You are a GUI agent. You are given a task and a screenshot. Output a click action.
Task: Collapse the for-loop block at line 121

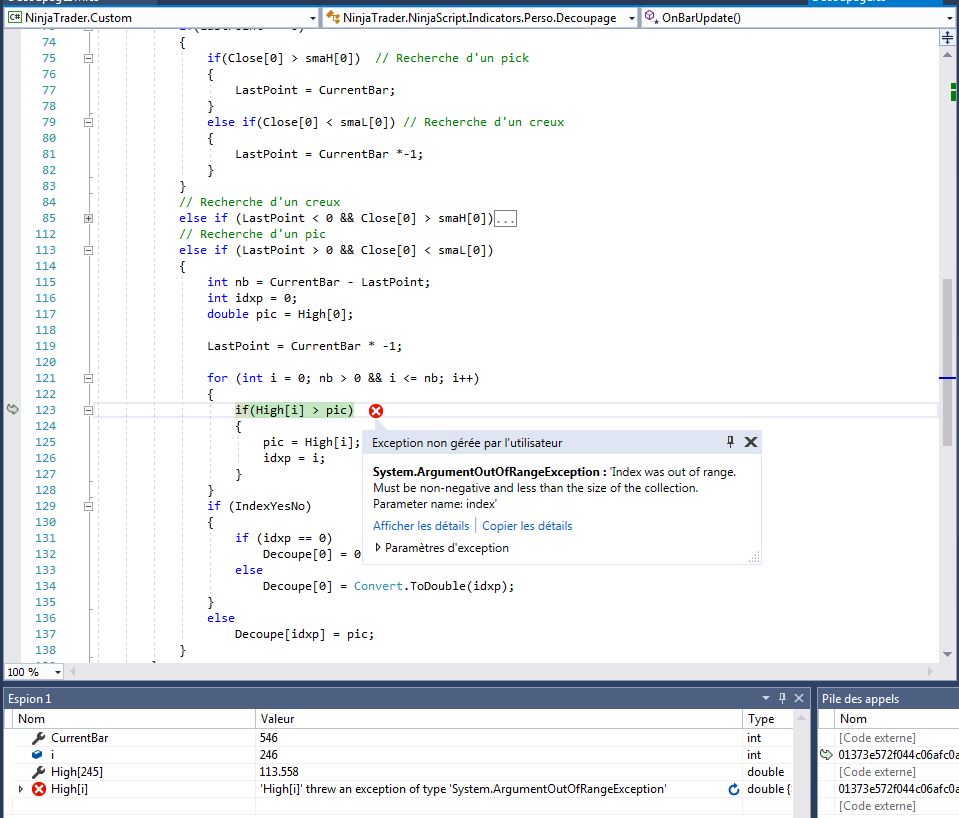point(88,378)
